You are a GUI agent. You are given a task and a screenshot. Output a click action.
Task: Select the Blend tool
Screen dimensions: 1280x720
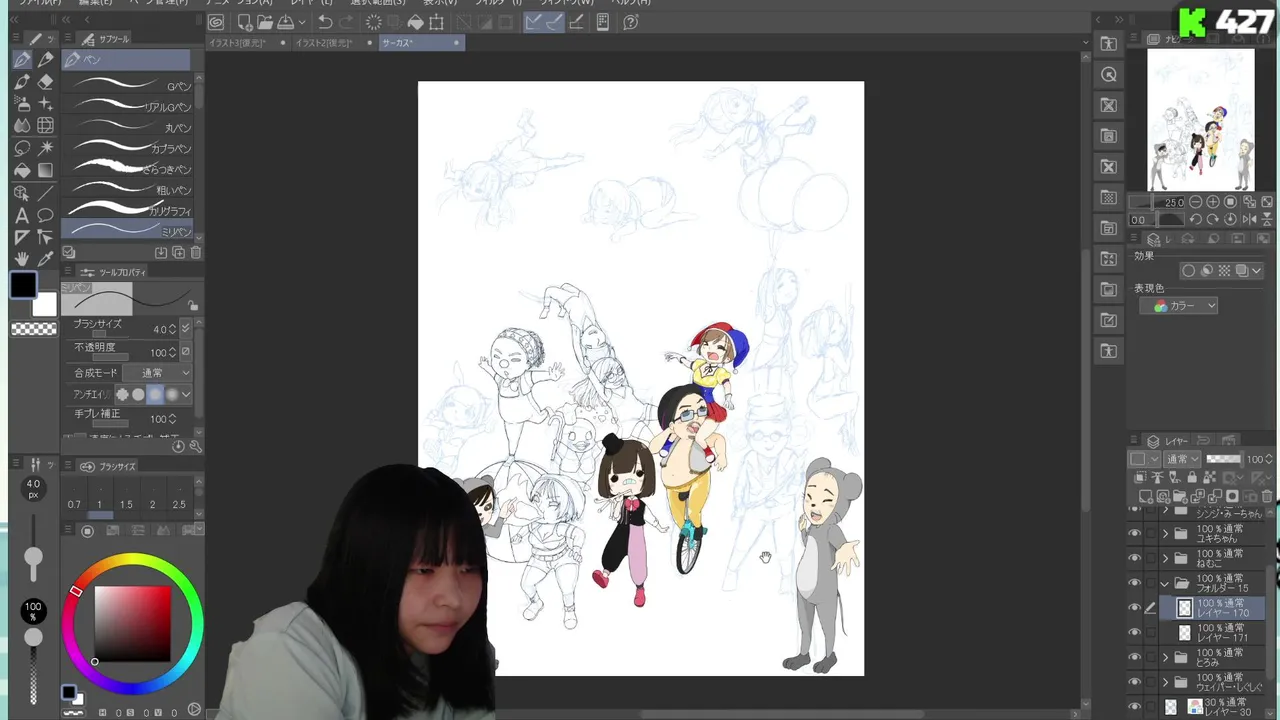(22, 126)
